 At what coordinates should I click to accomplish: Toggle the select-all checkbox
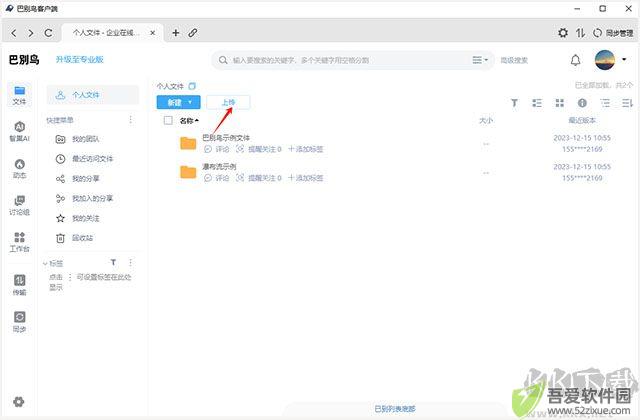tap(168, 120)
